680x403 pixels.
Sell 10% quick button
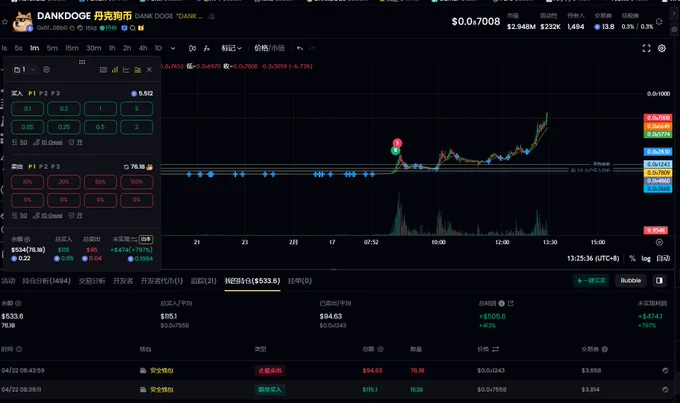tap(27, 182)
